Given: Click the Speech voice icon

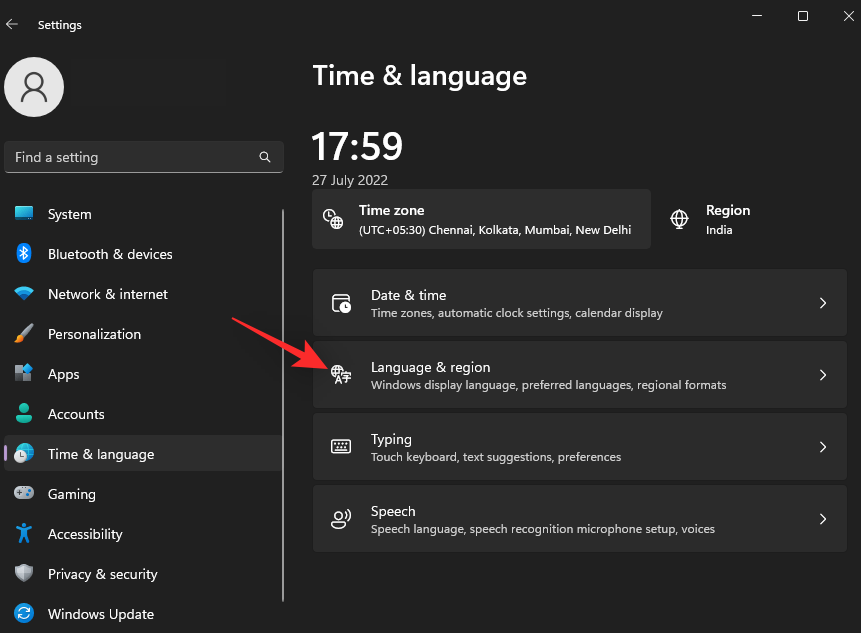Looking at the screenshot, I should pyautogui.click(x=341, y=519).
